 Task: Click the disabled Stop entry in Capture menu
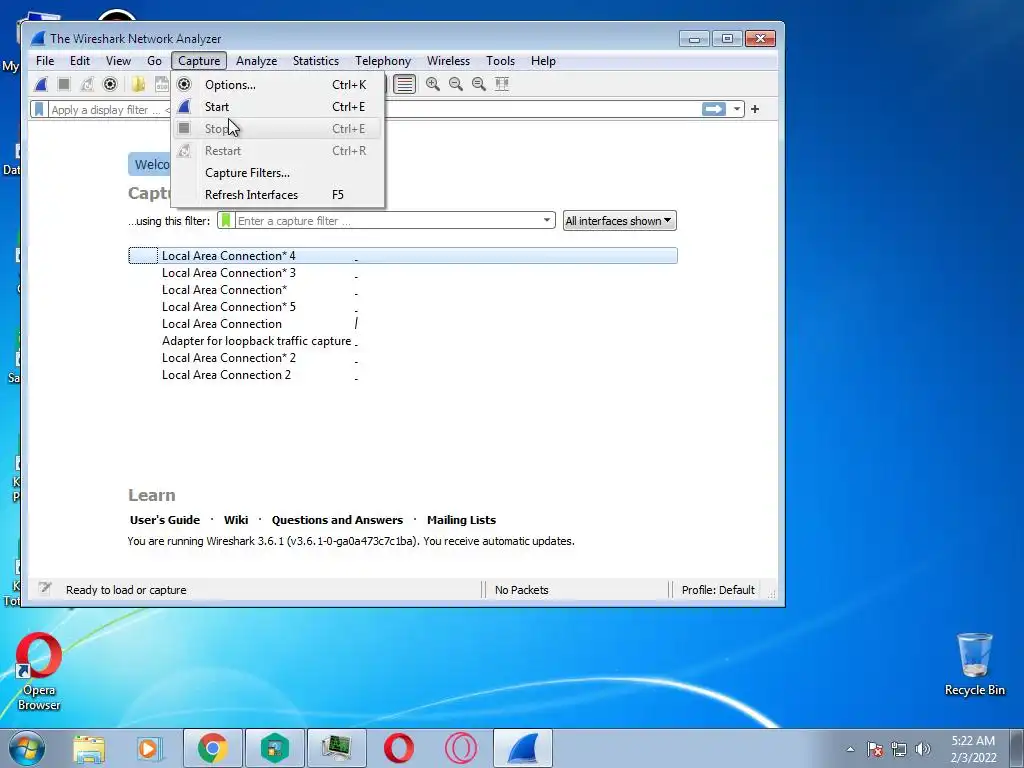[x=278, y=129]
